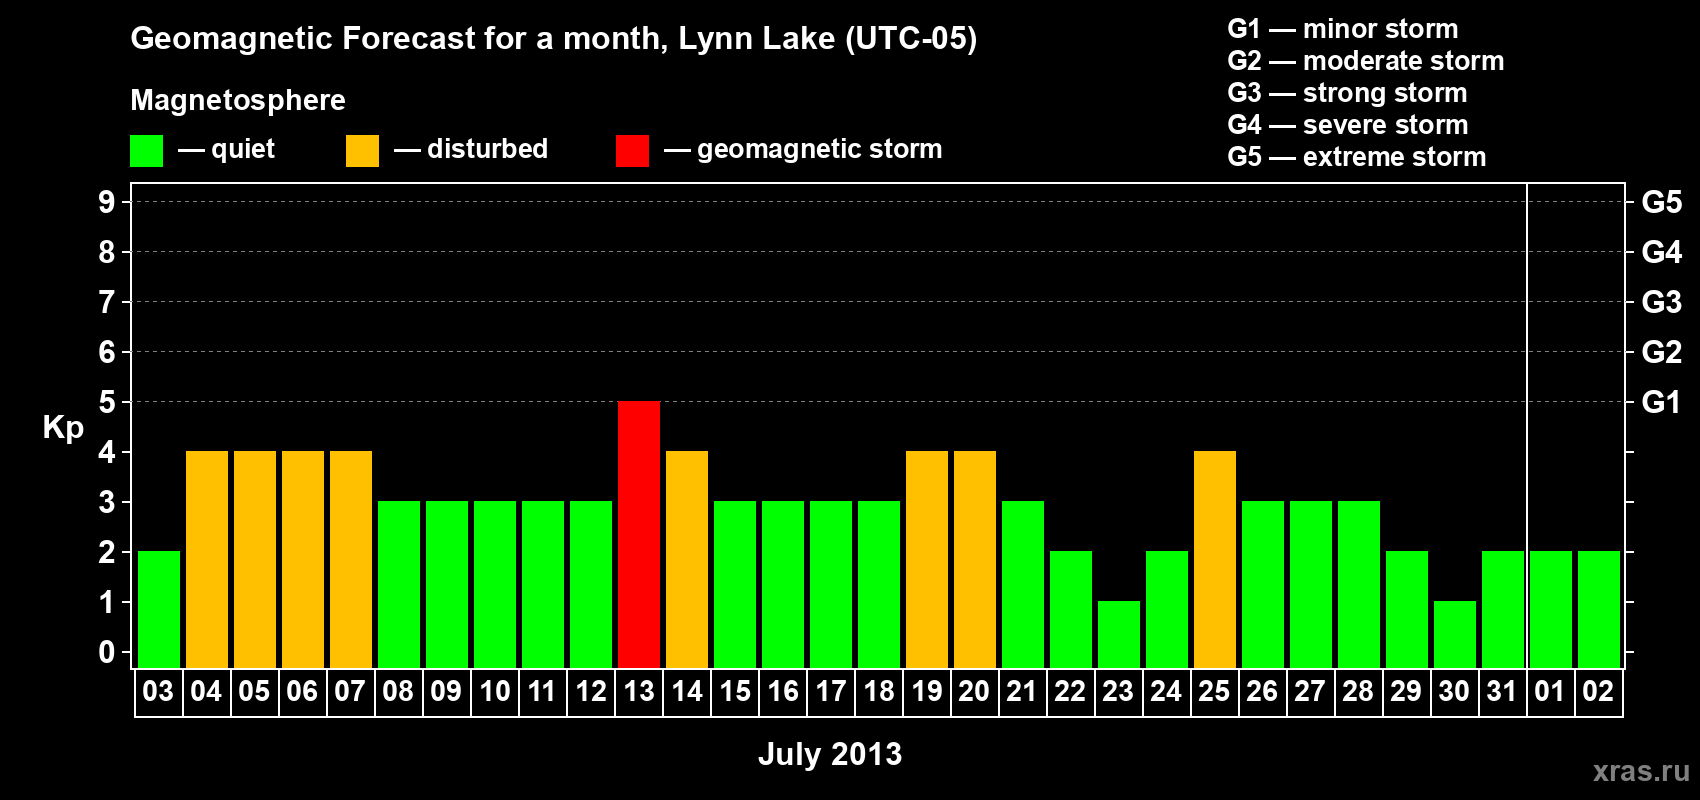
Task: Click the green bar for date 30
Action: coord(1455,634)
